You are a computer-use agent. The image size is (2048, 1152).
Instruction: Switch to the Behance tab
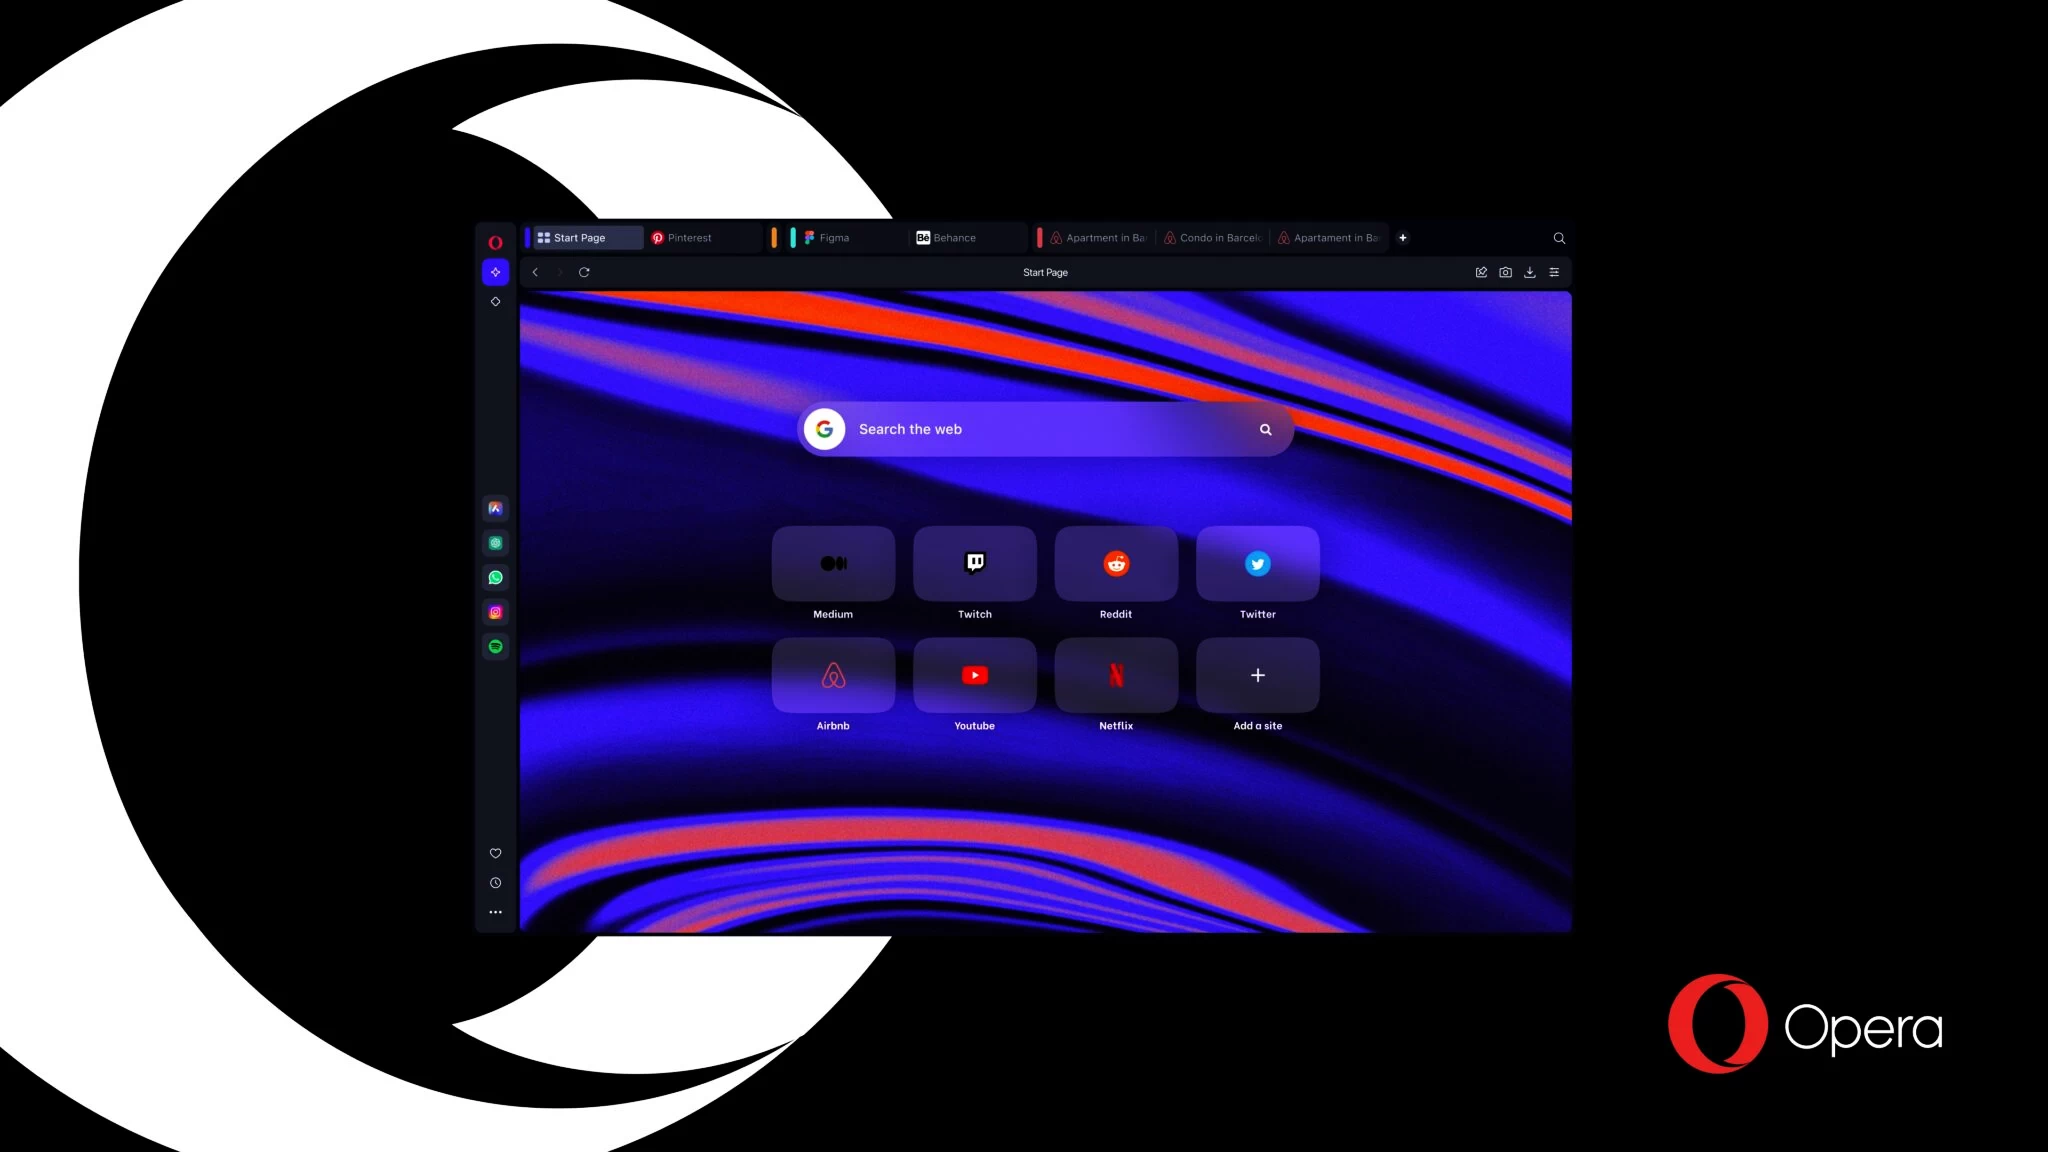coord(968,238)
